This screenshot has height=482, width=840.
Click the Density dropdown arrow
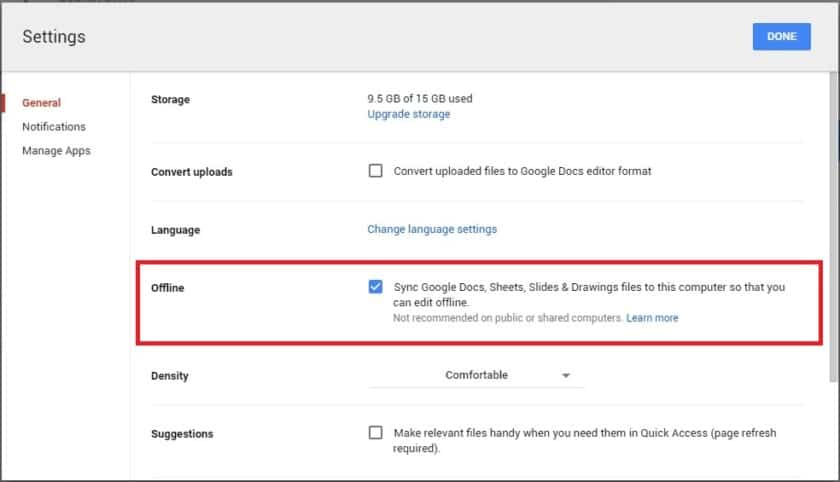coord(566,376)
